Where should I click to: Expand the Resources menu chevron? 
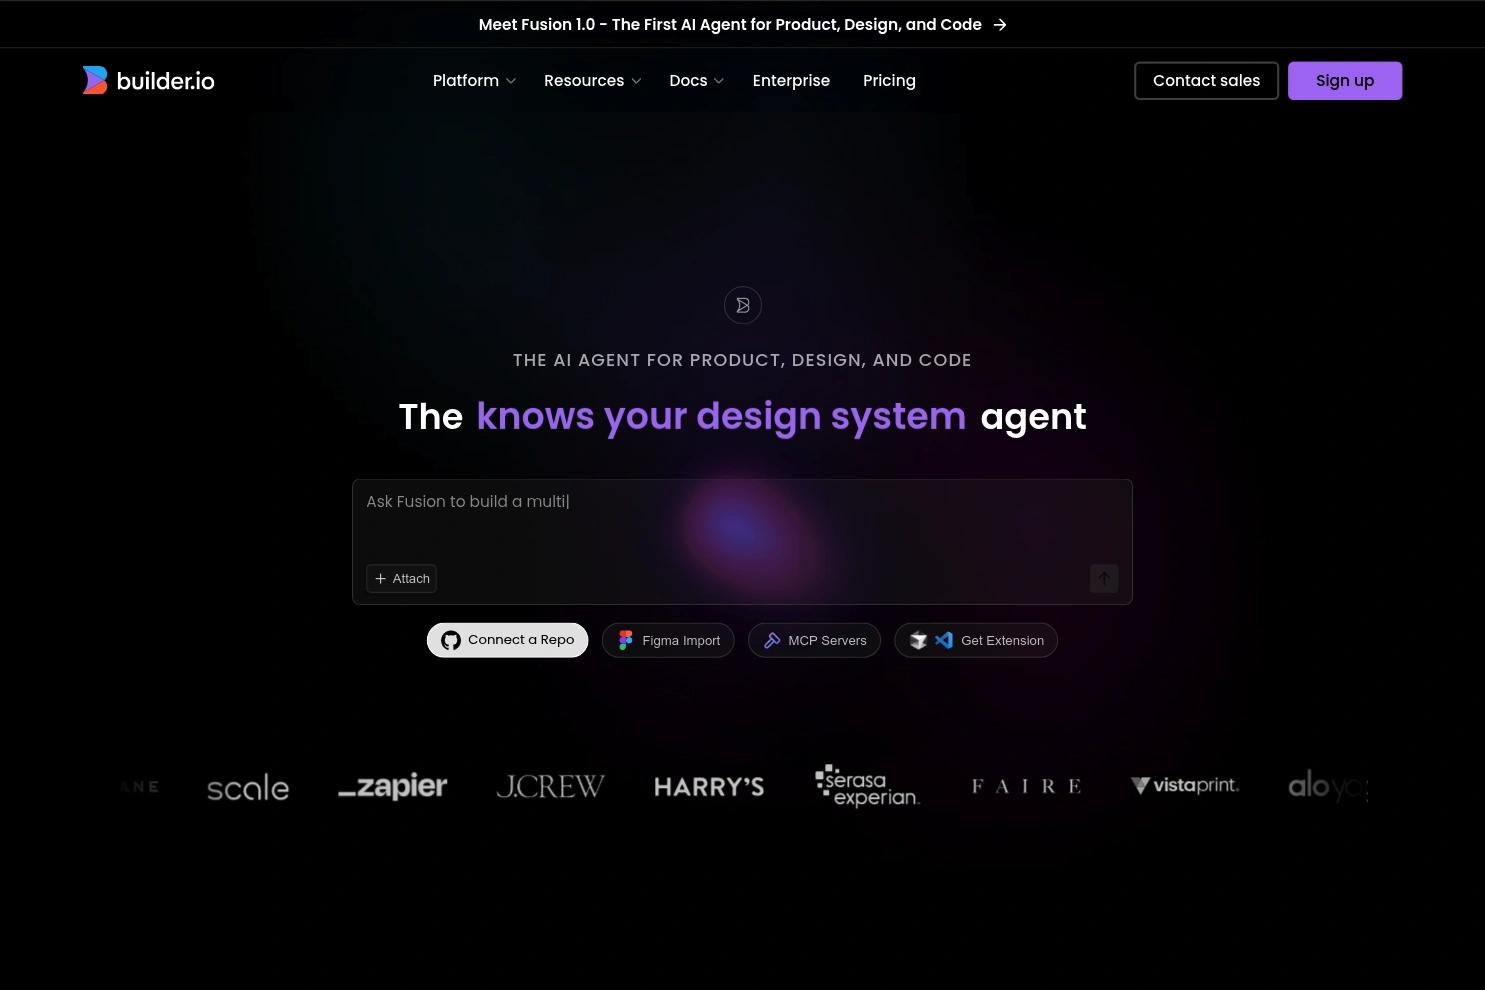pos(635,81)
